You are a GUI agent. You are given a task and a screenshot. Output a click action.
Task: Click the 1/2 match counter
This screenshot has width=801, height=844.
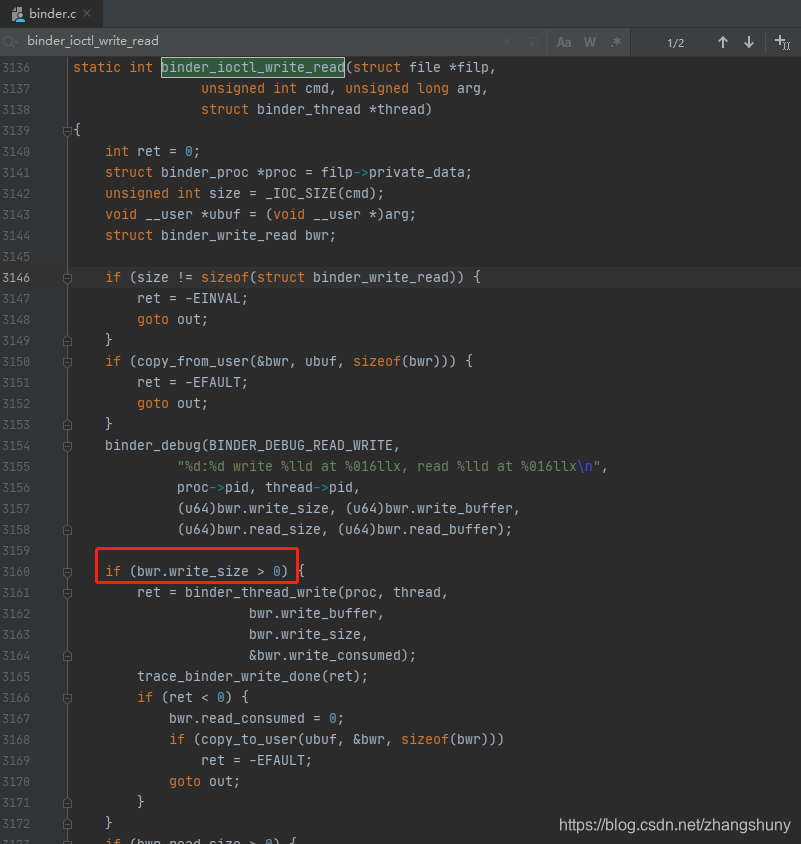(676, 43)
